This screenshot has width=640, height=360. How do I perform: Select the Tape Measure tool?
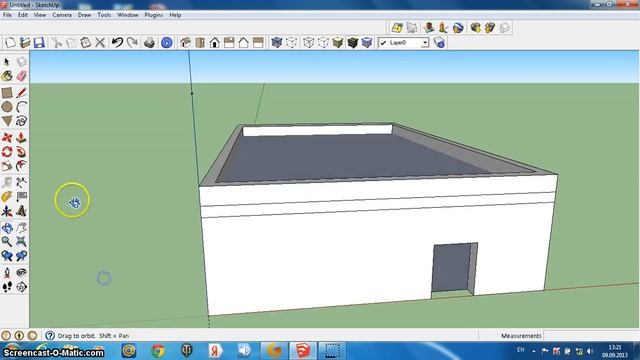click(x=7, y=182)
